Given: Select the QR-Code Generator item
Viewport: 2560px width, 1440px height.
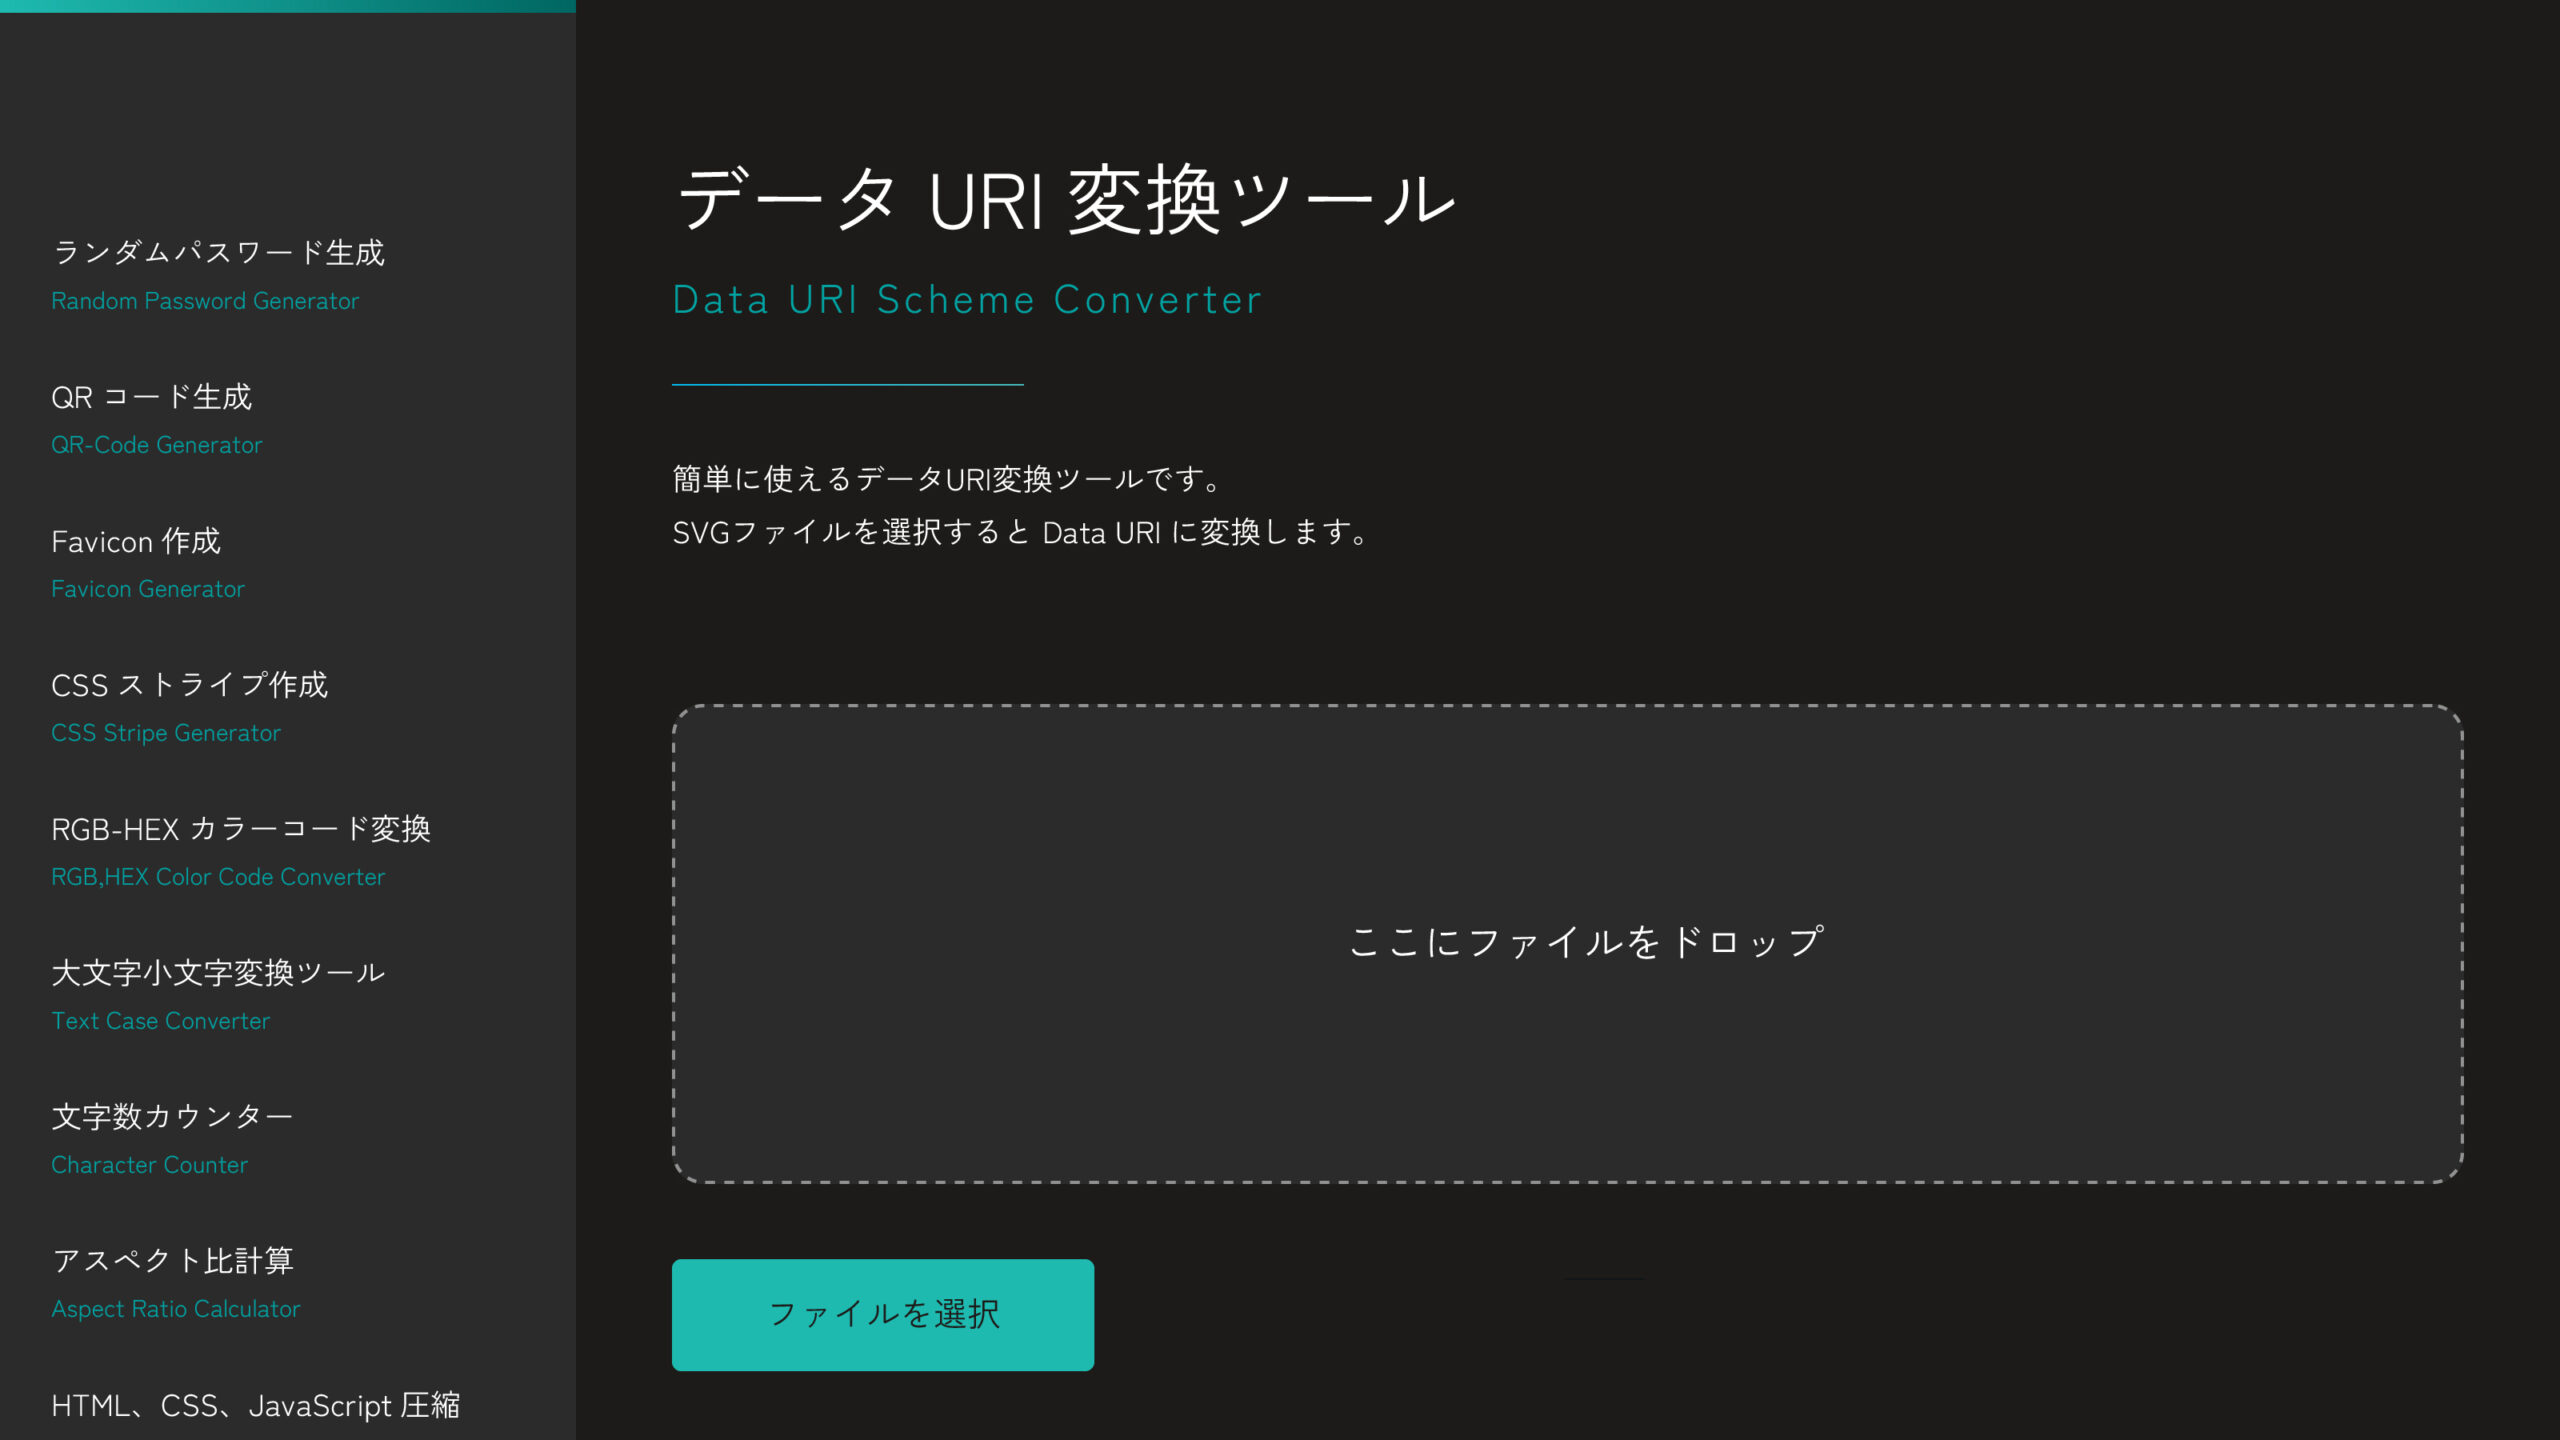Looking at the screenshot, I should tap(156, 443).
